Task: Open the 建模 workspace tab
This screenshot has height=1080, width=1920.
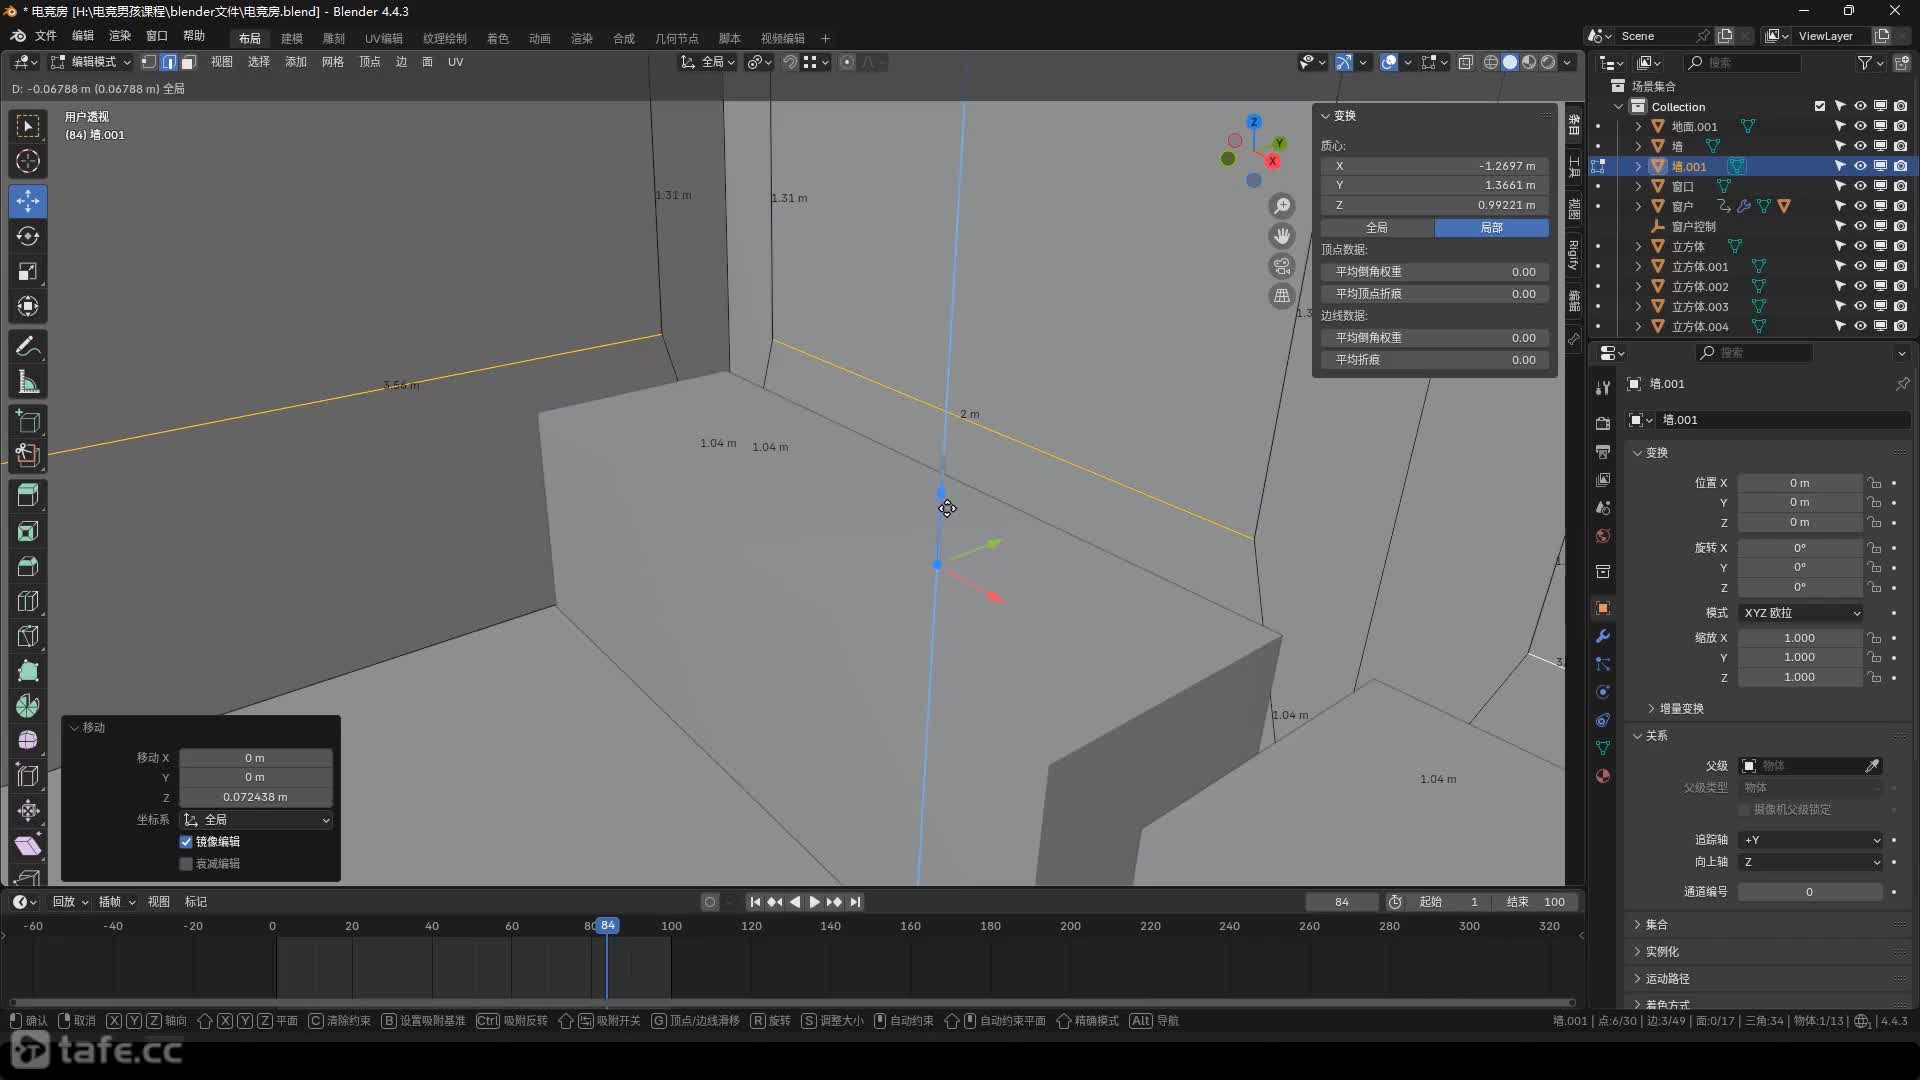Action: coord(292,38)
